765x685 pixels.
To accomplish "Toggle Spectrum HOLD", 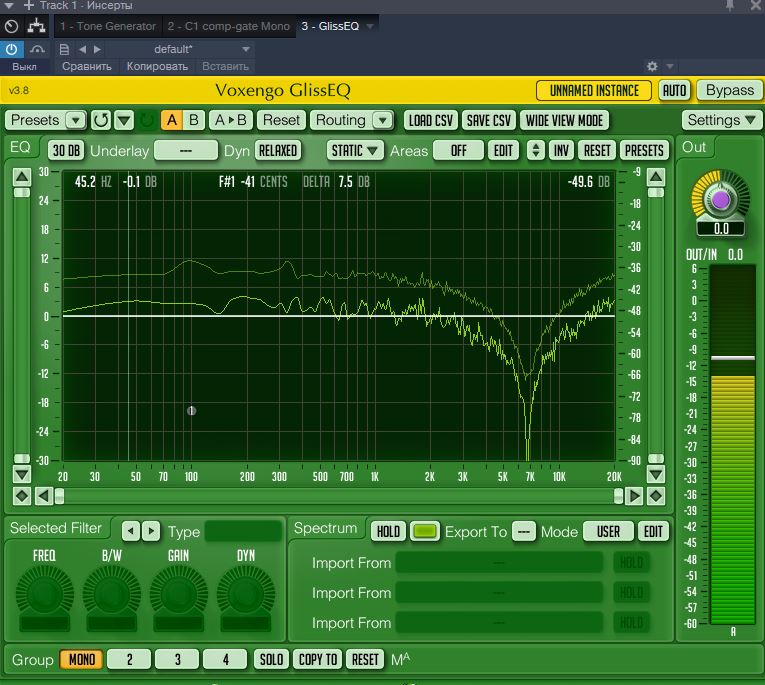I will coord(388,531).
